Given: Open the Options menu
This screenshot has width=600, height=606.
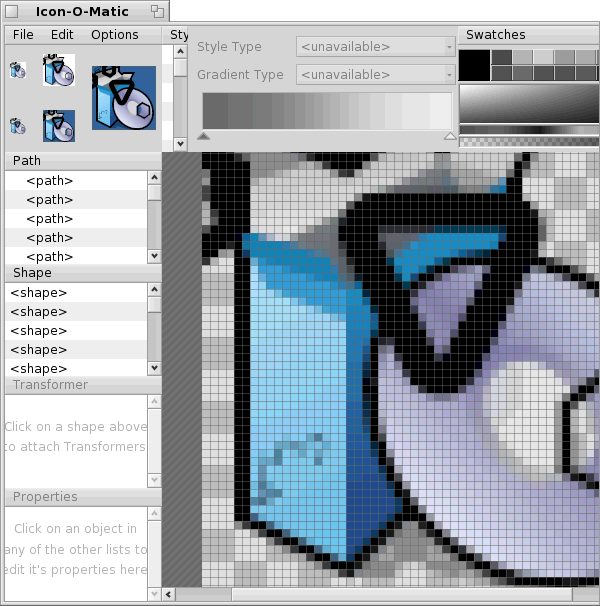Looking at the screenshot, I should point(114,34).
